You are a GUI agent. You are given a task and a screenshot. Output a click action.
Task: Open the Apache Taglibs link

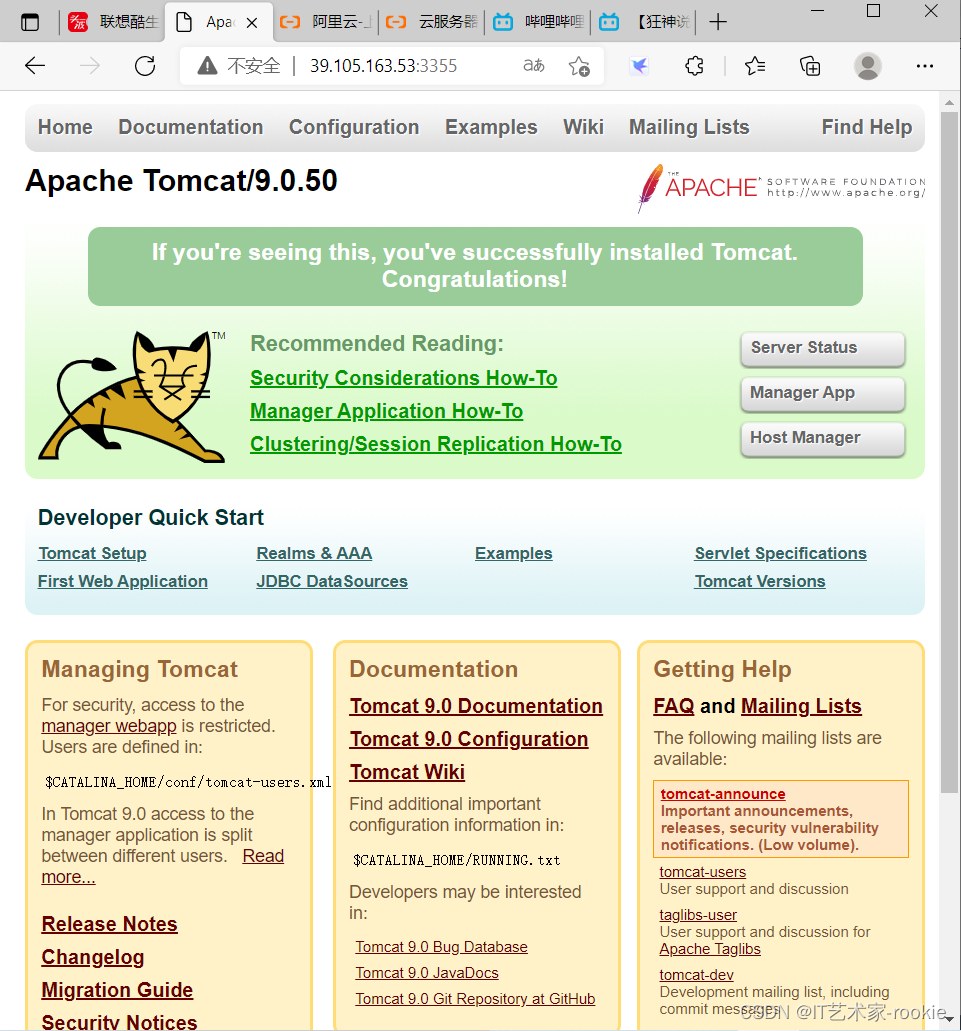[x=710, y=949]
